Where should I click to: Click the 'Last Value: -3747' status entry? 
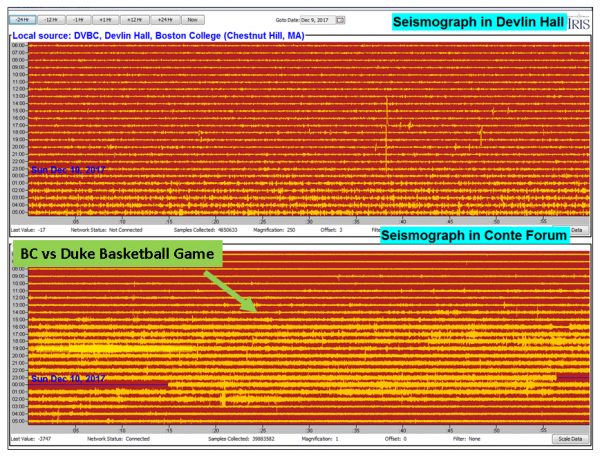click(x=31, y=439)
